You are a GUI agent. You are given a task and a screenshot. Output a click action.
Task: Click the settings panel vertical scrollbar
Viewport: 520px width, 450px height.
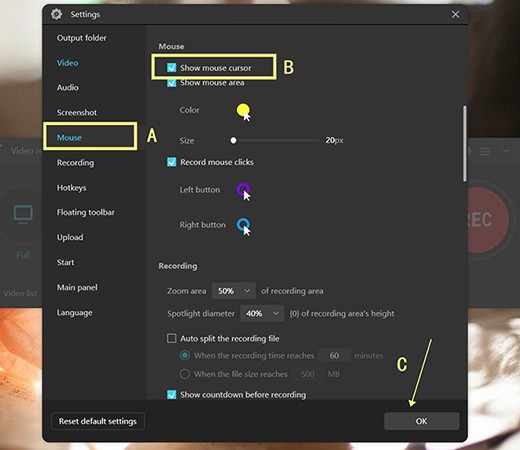(464, 144)
